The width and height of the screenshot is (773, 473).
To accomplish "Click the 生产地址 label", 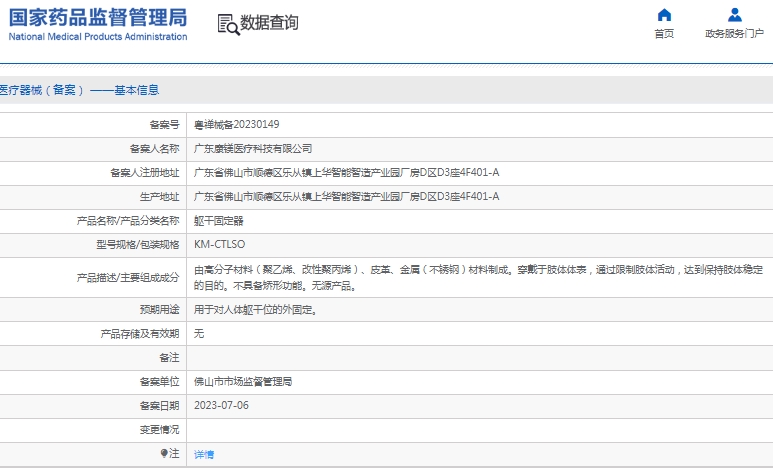I will pyautogui.click(x=160, y=197).
